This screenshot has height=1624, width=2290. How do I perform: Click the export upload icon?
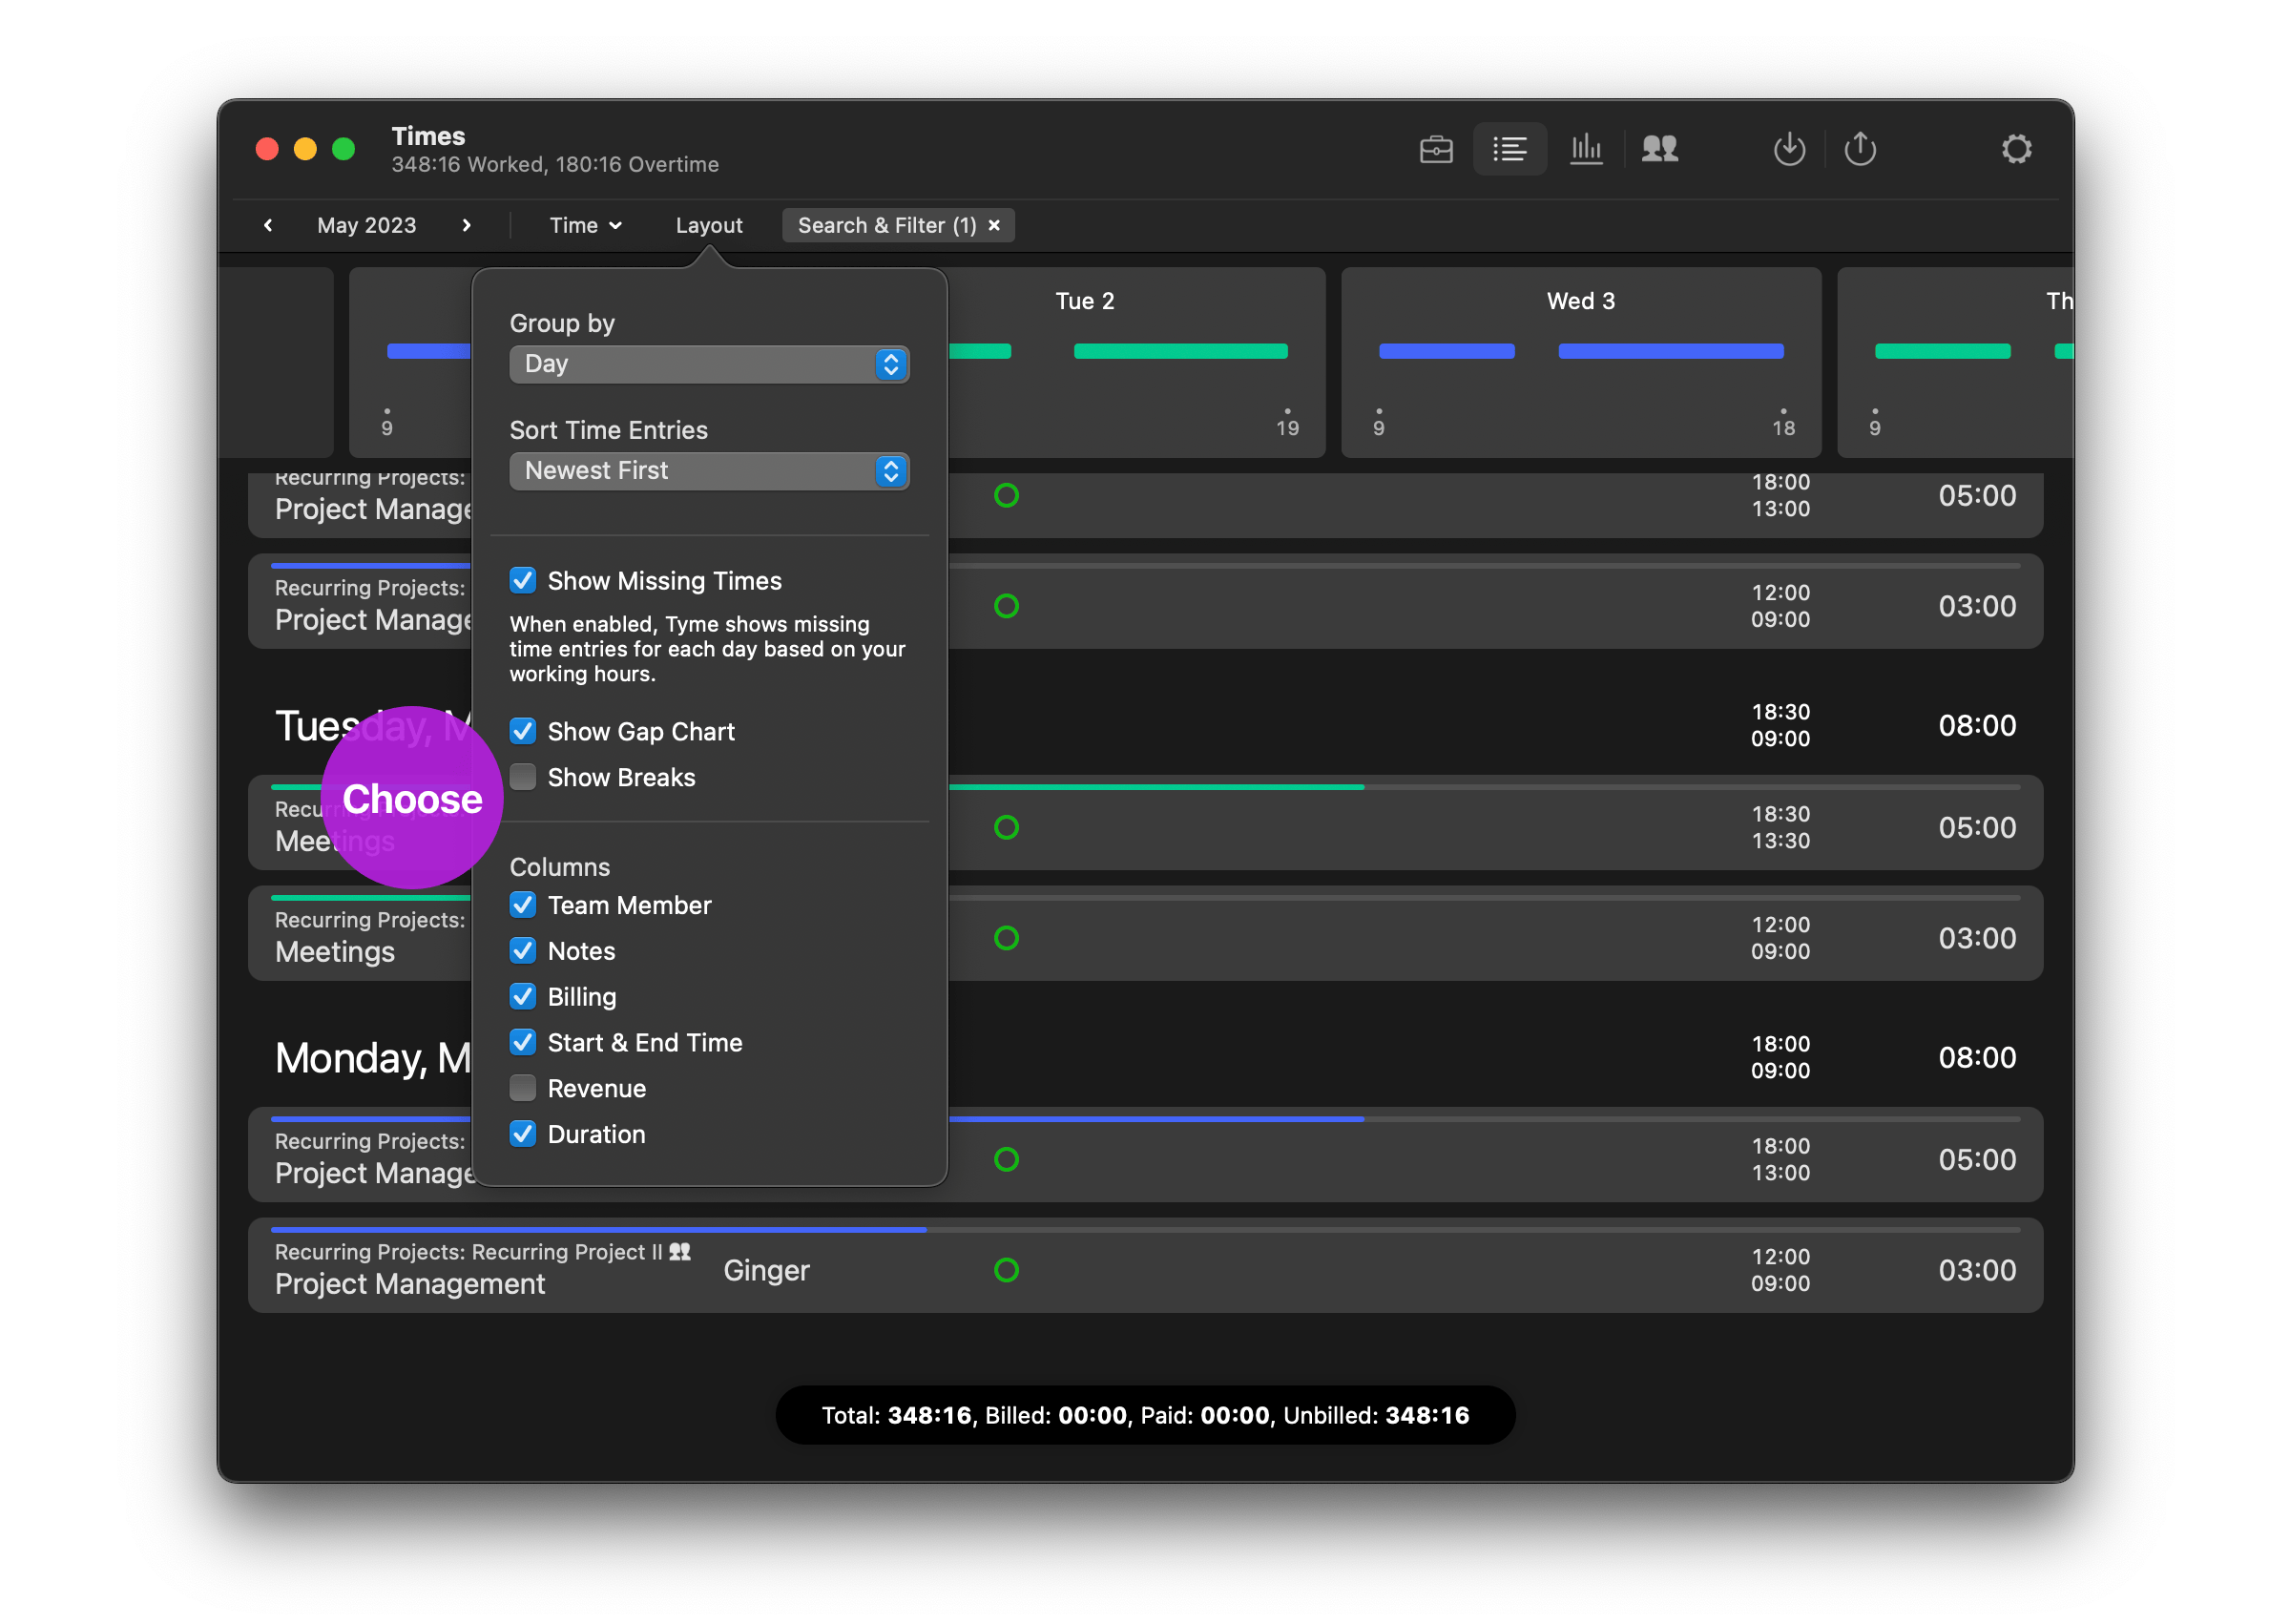tap(1860, 149)
